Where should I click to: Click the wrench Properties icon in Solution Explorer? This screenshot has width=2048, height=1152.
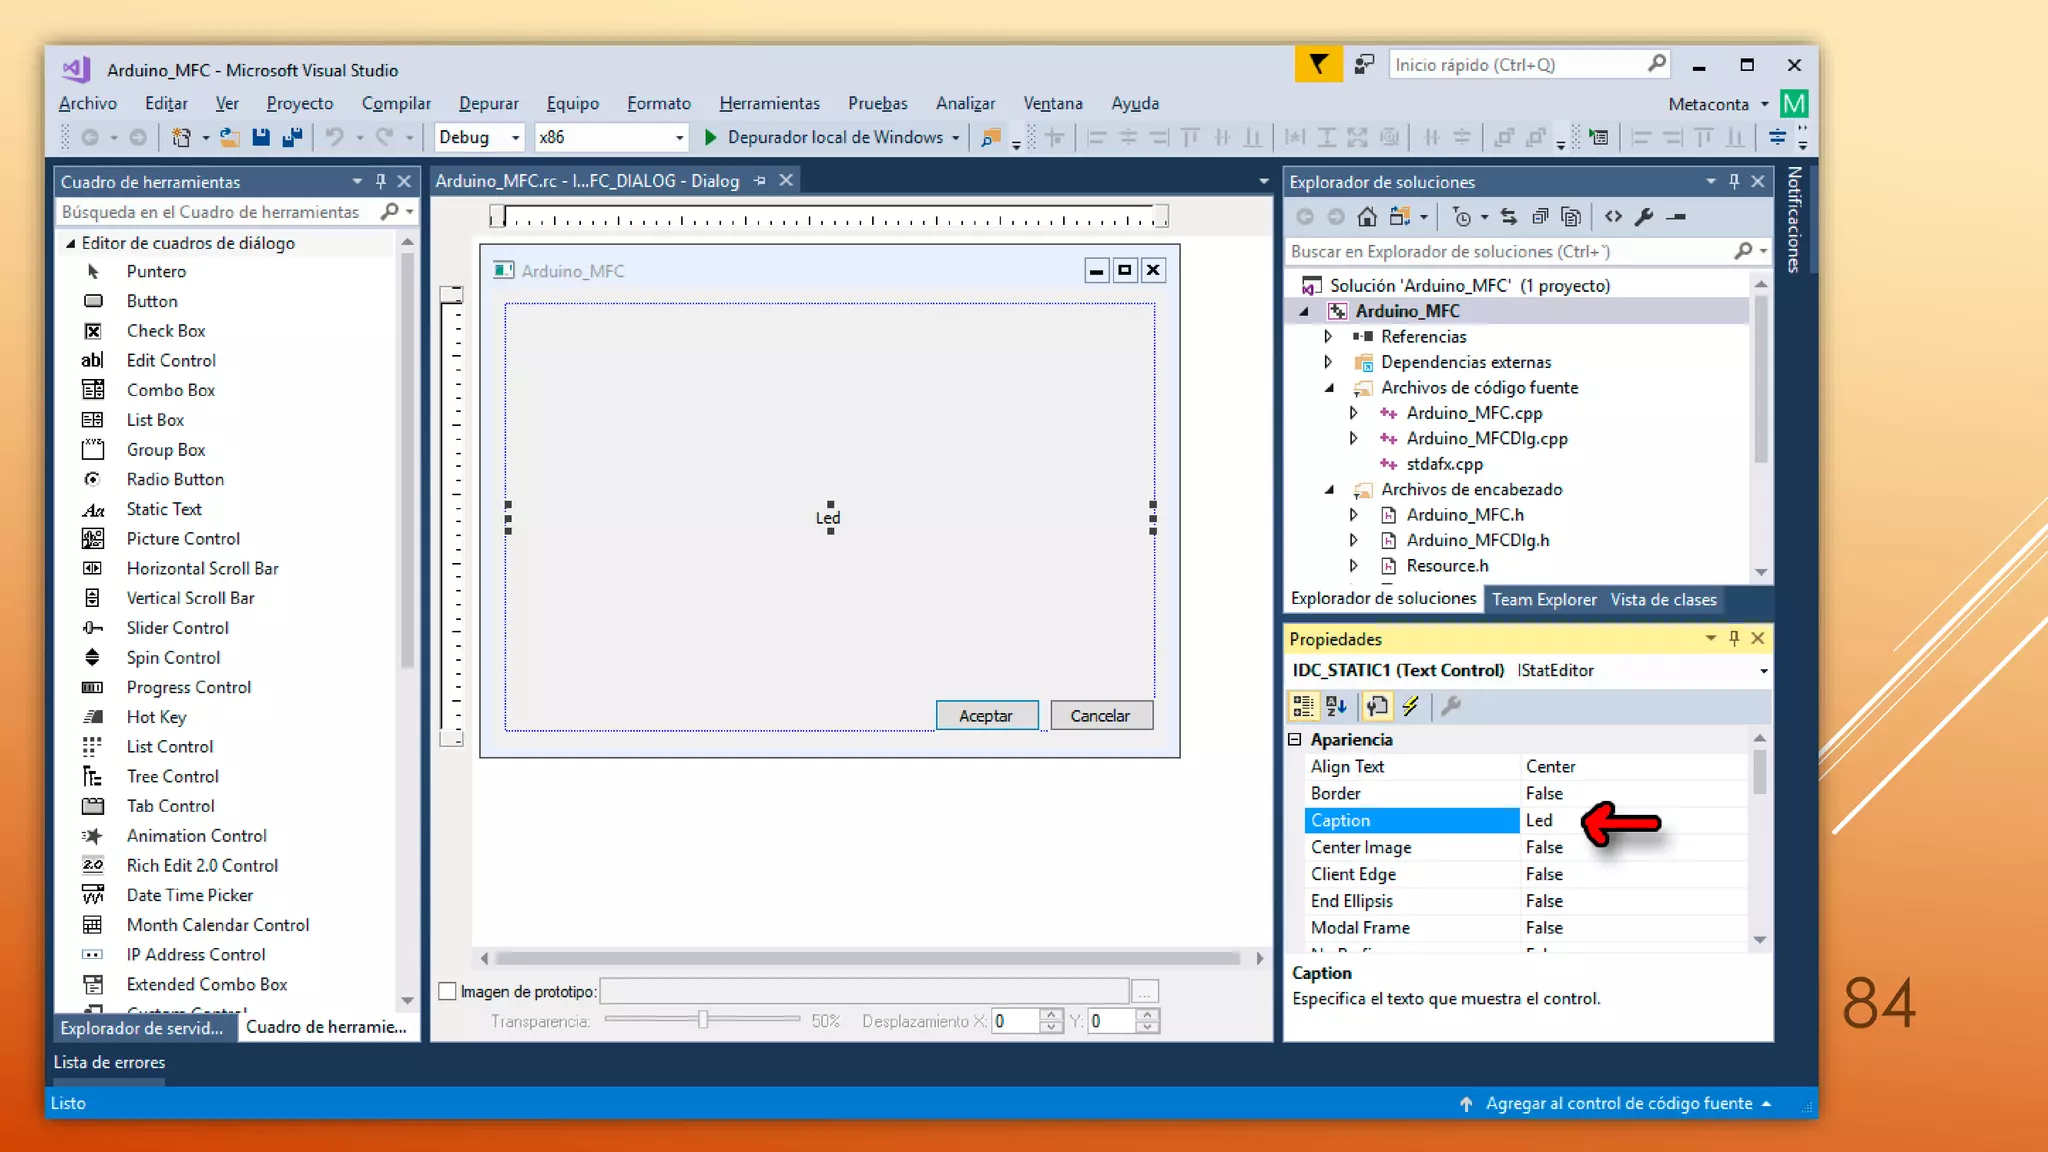(x=1644, y=217)
